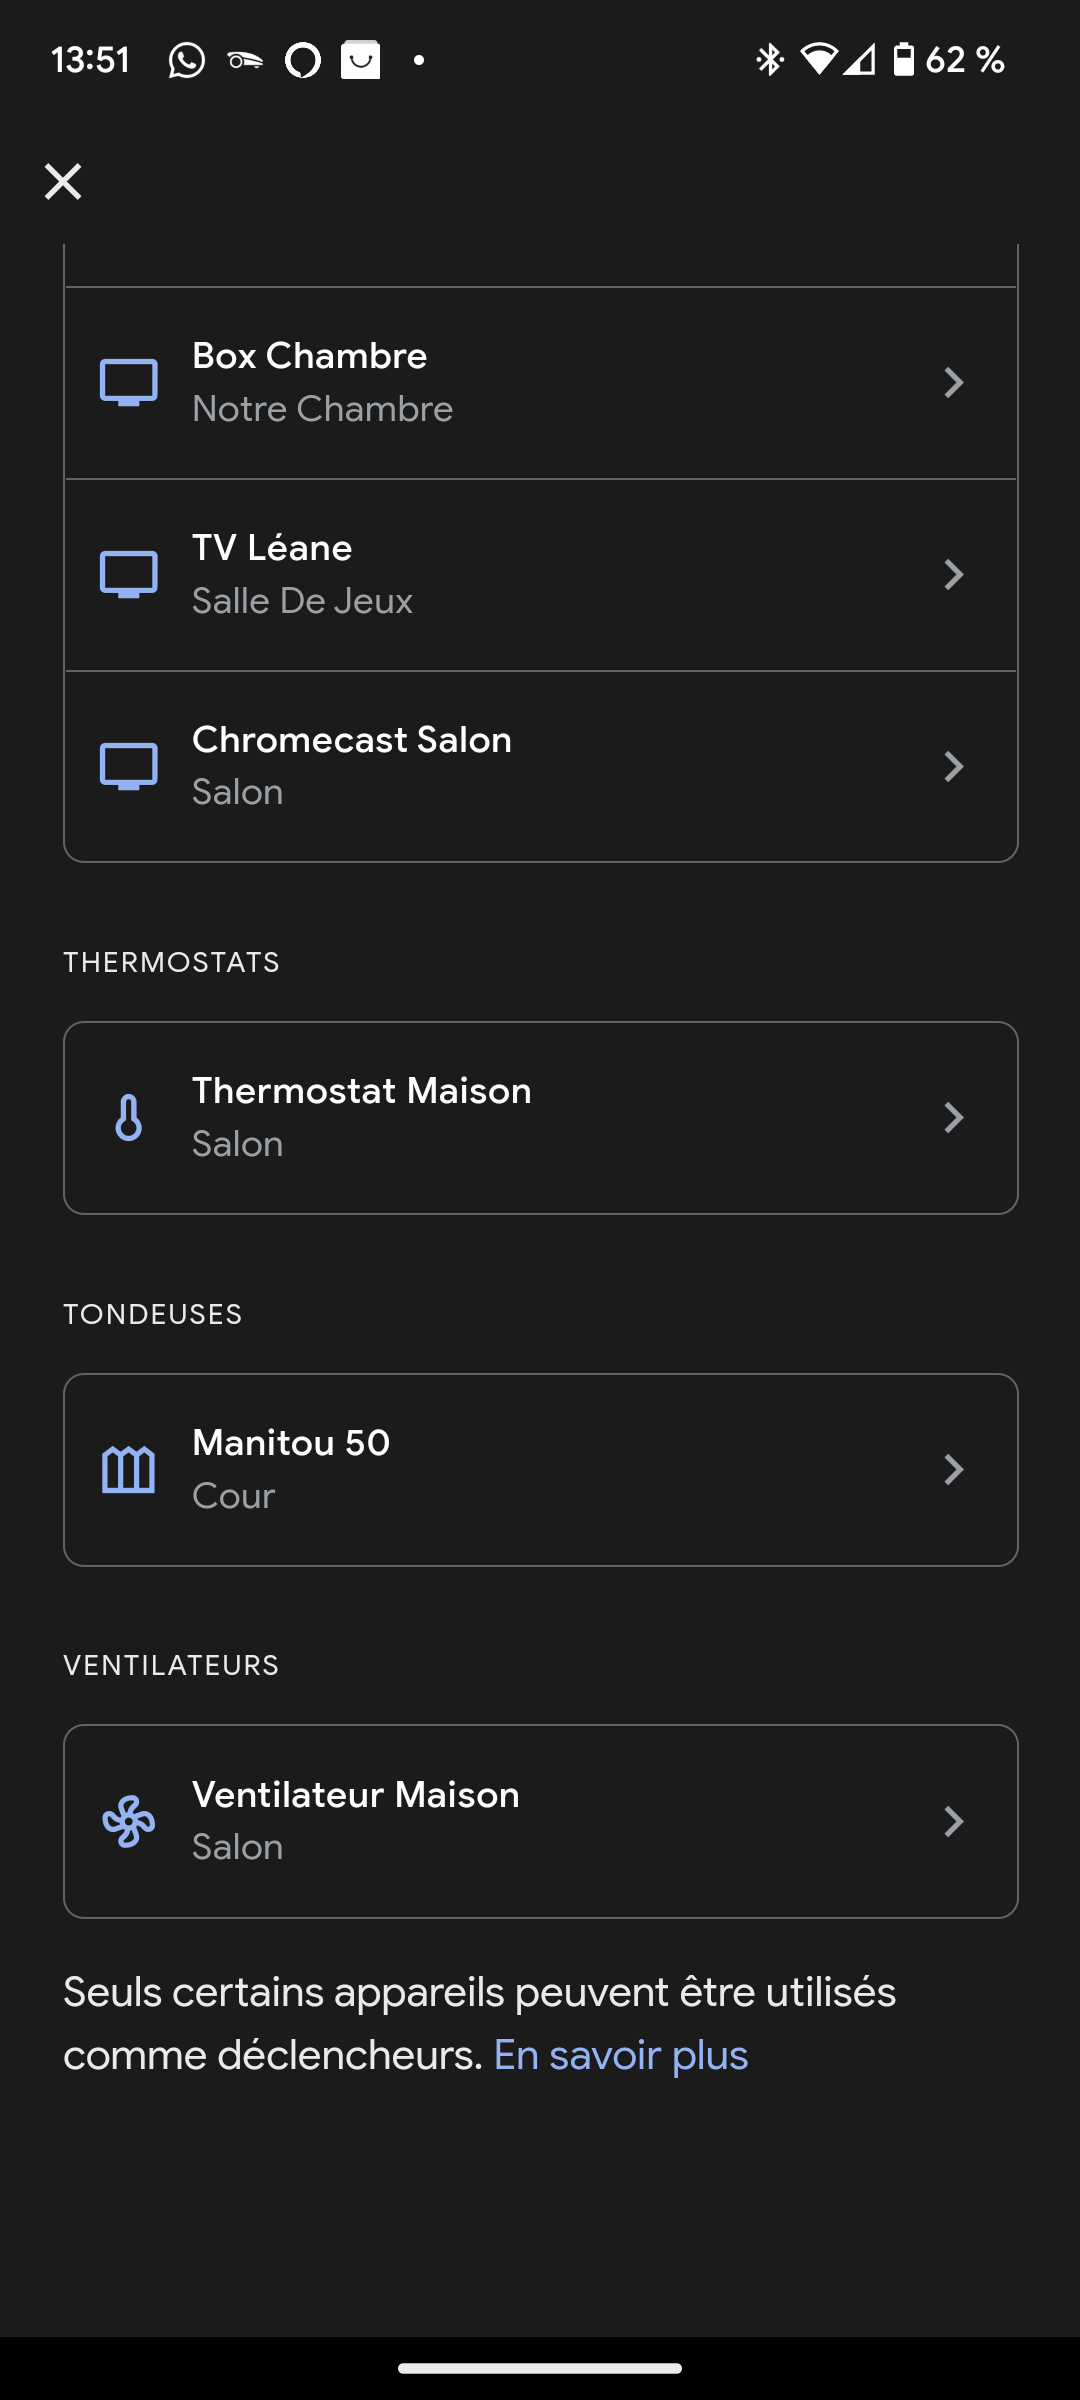Select the Manitou 50 device name
This screenshot has height=2400, width=1080.
click(291, 1443)
